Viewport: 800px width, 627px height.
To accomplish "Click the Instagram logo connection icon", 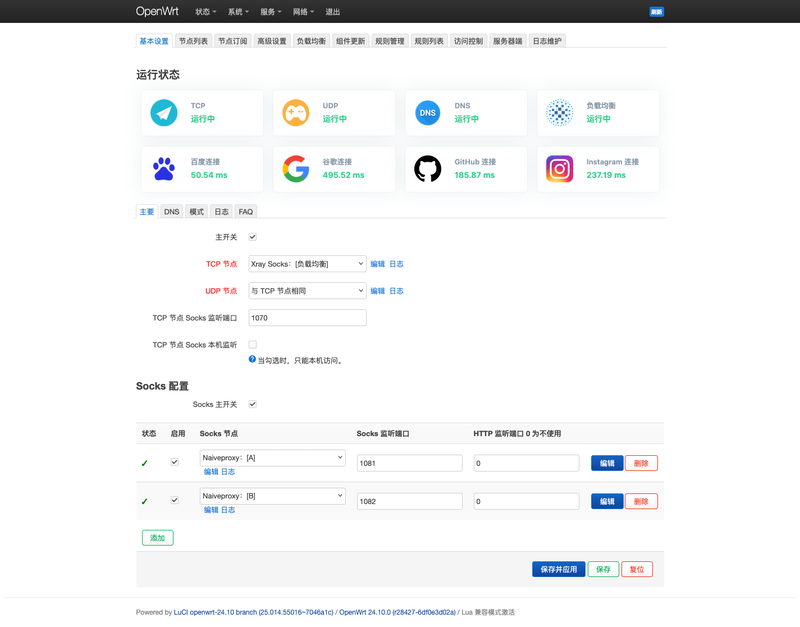I will tap(560, 169).
